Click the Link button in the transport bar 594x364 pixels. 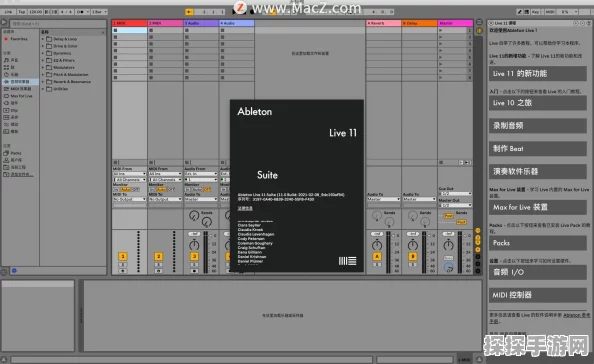[x=8, y=12]
